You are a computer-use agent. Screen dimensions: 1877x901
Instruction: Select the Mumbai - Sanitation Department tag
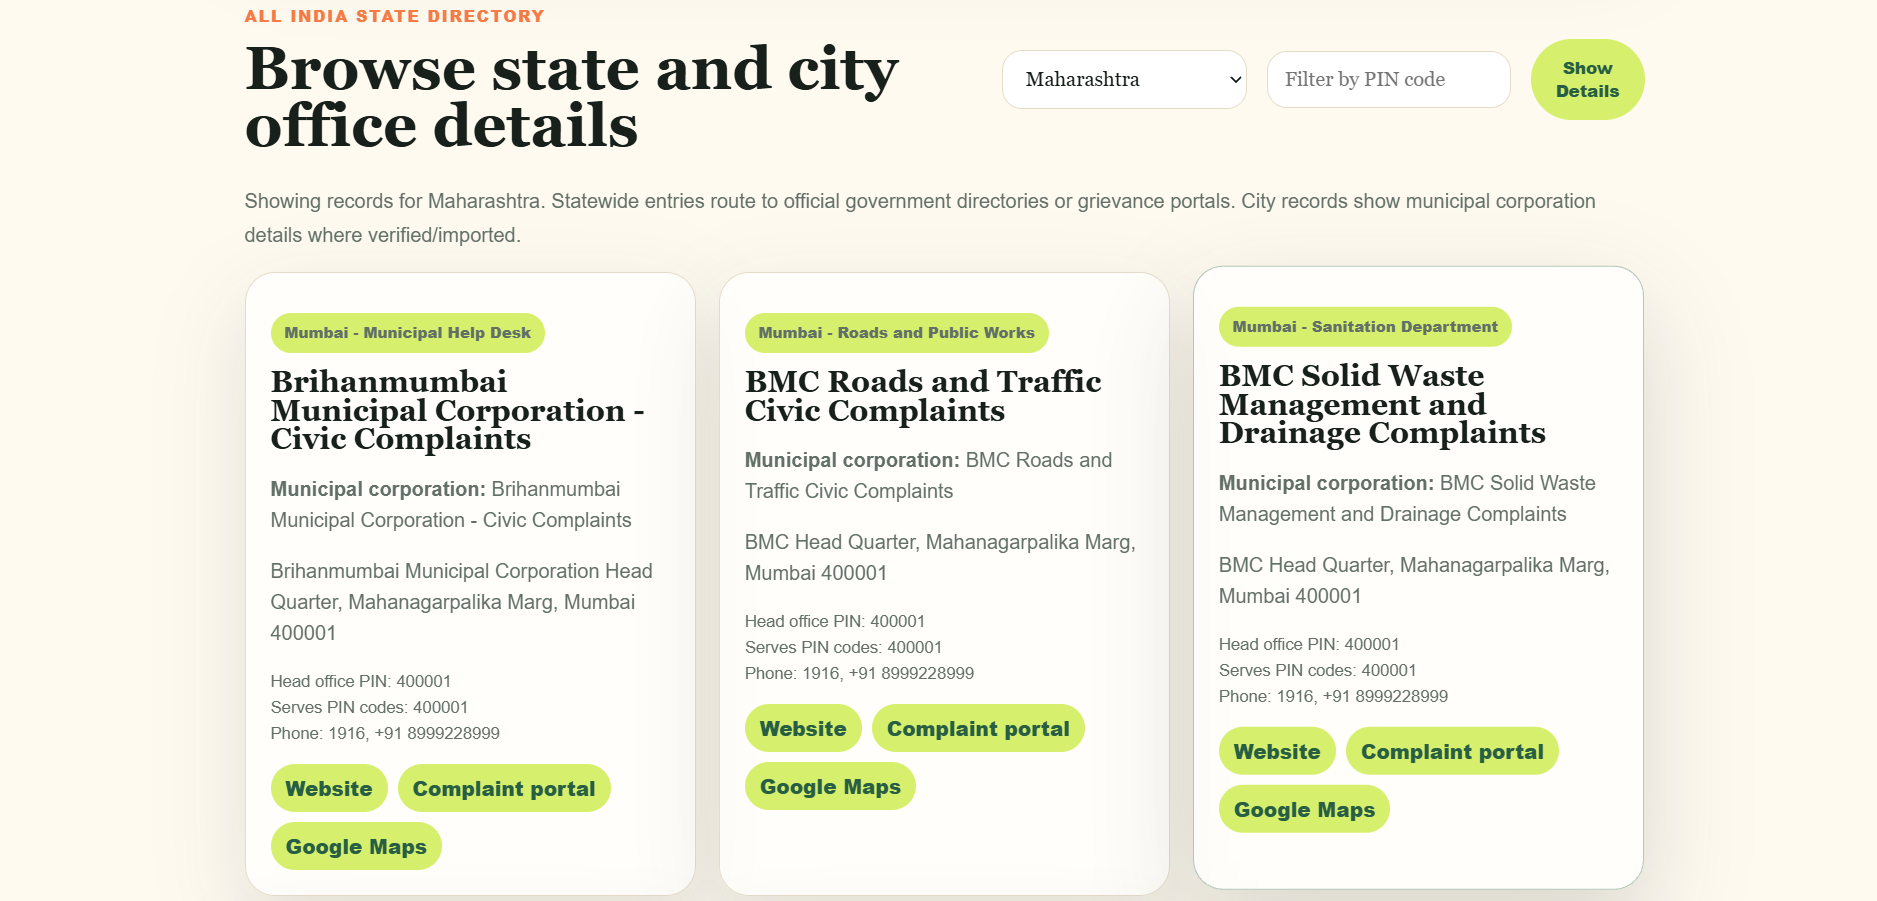pyautogui.click(x=1365, y=327)
